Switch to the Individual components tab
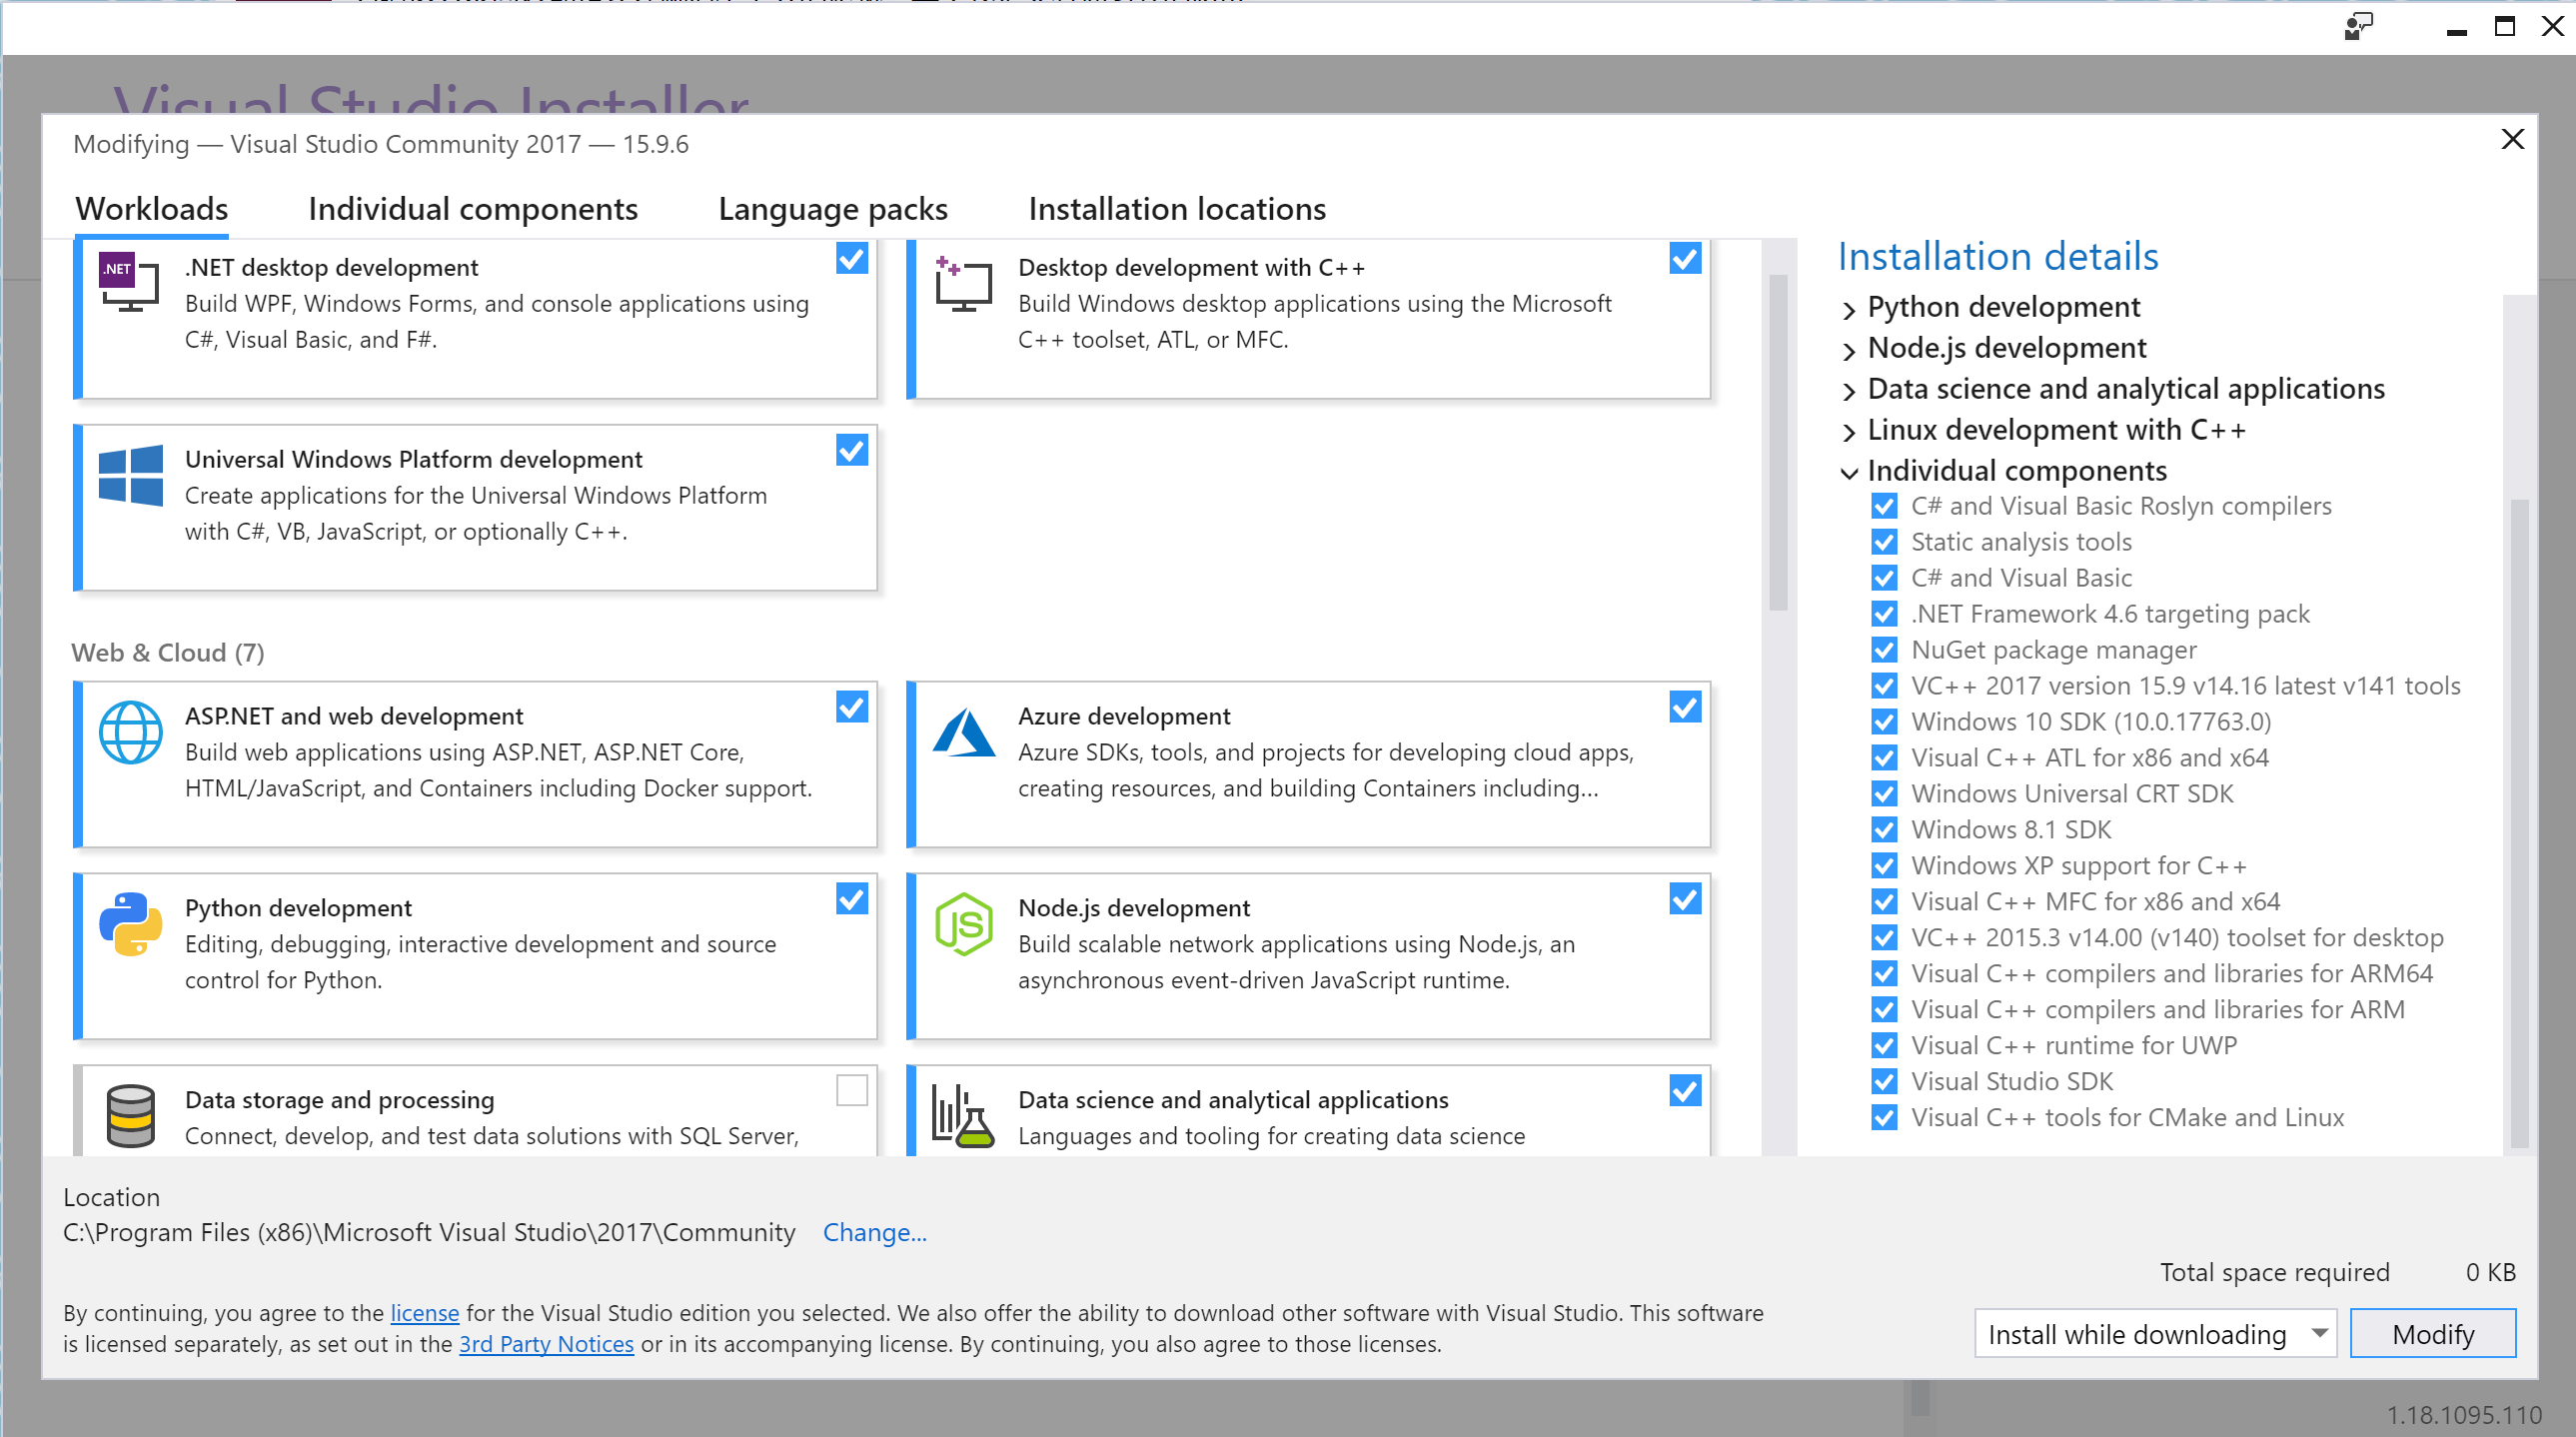The height and width of the screenshot is (1437, 2576). pos(472,209)
